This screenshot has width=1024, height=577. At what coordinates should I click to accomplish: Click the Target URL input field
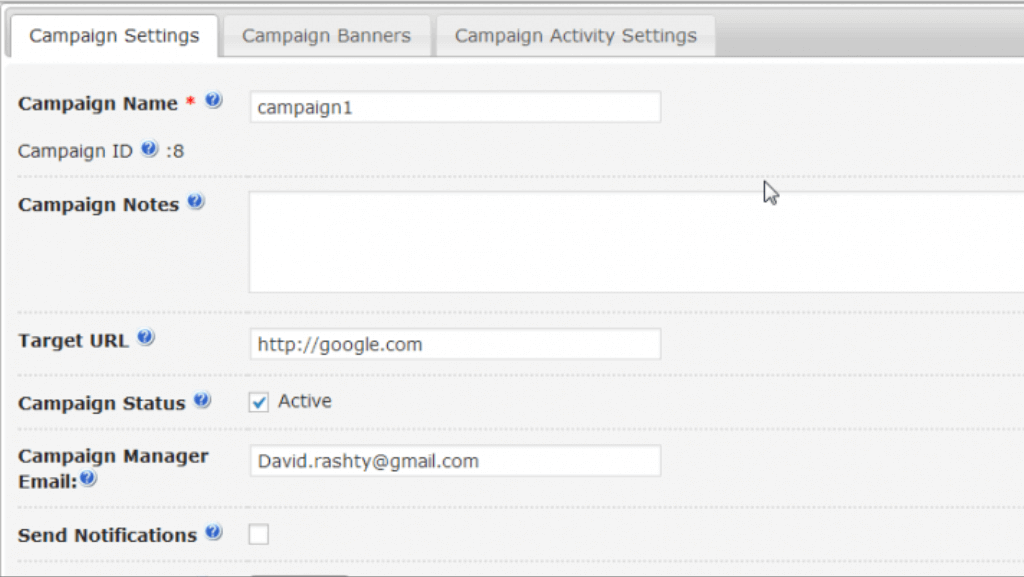tap(455, 344)
